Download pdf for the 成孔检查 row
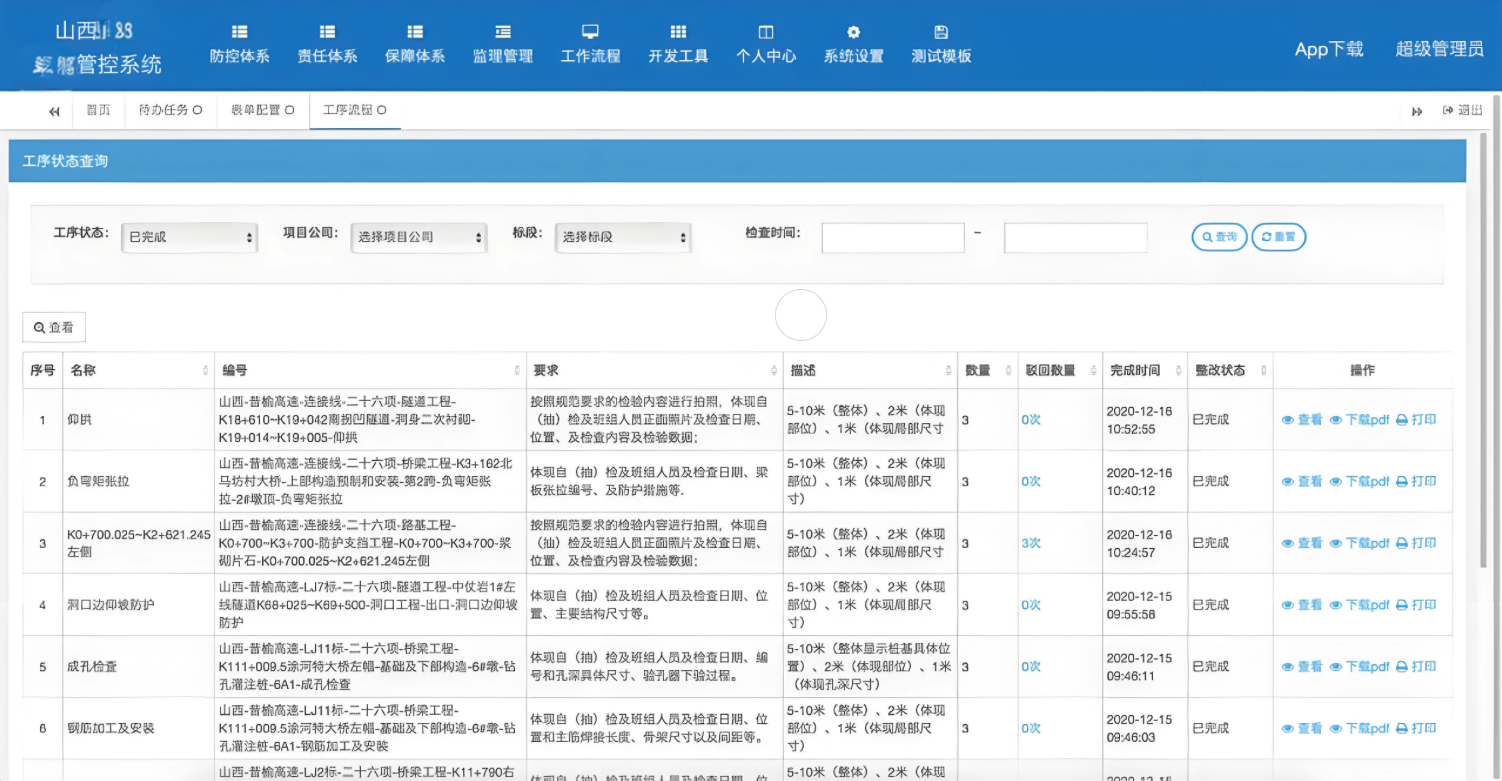Viewport: 1502px width, 781px height. pyautogui.click(x=1360, y=666)
